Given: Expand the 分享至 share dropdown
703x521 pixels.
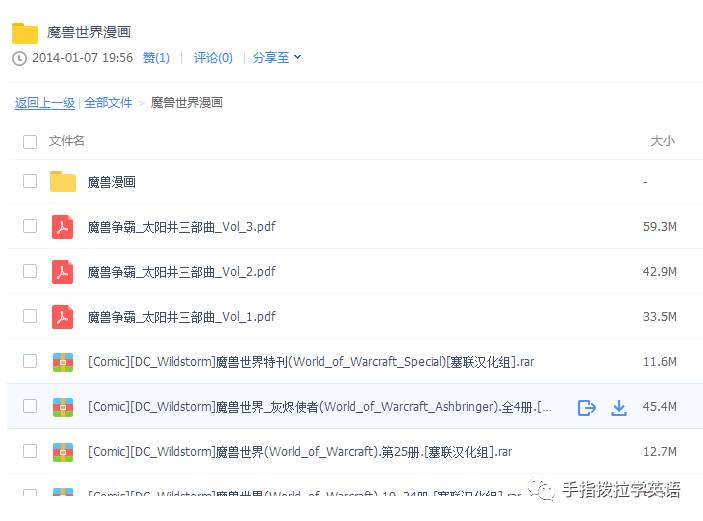Looking at the screenshot, I should [277, 58].
